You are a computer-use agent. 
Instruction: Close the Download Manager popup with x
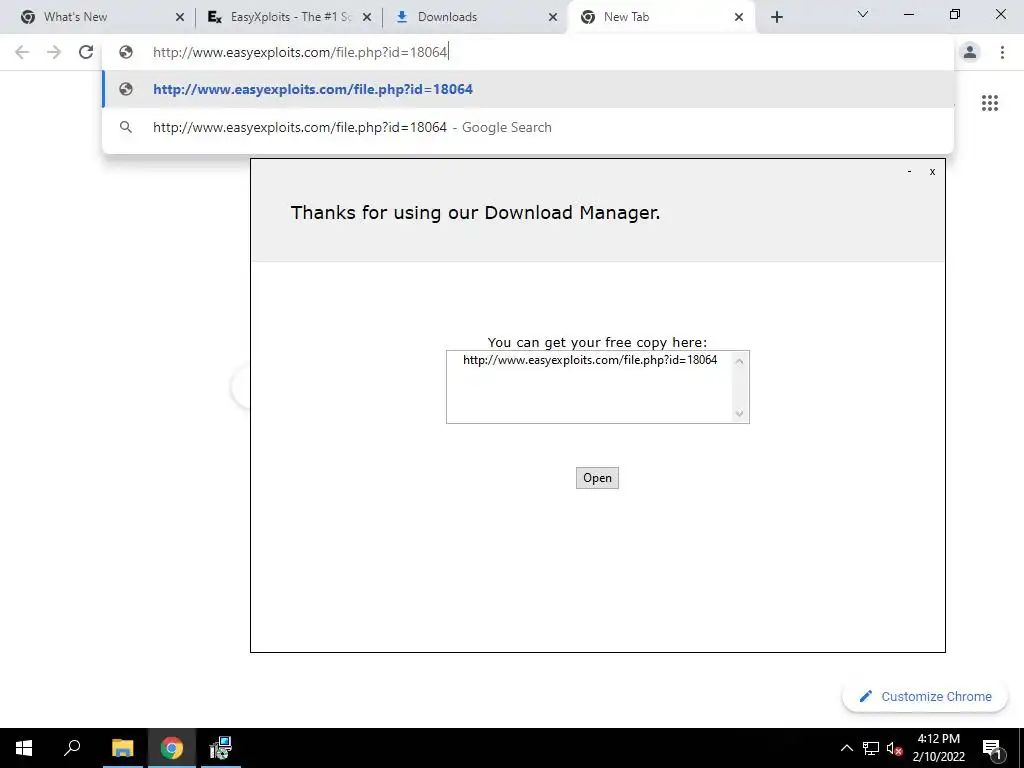coord(932,171)
